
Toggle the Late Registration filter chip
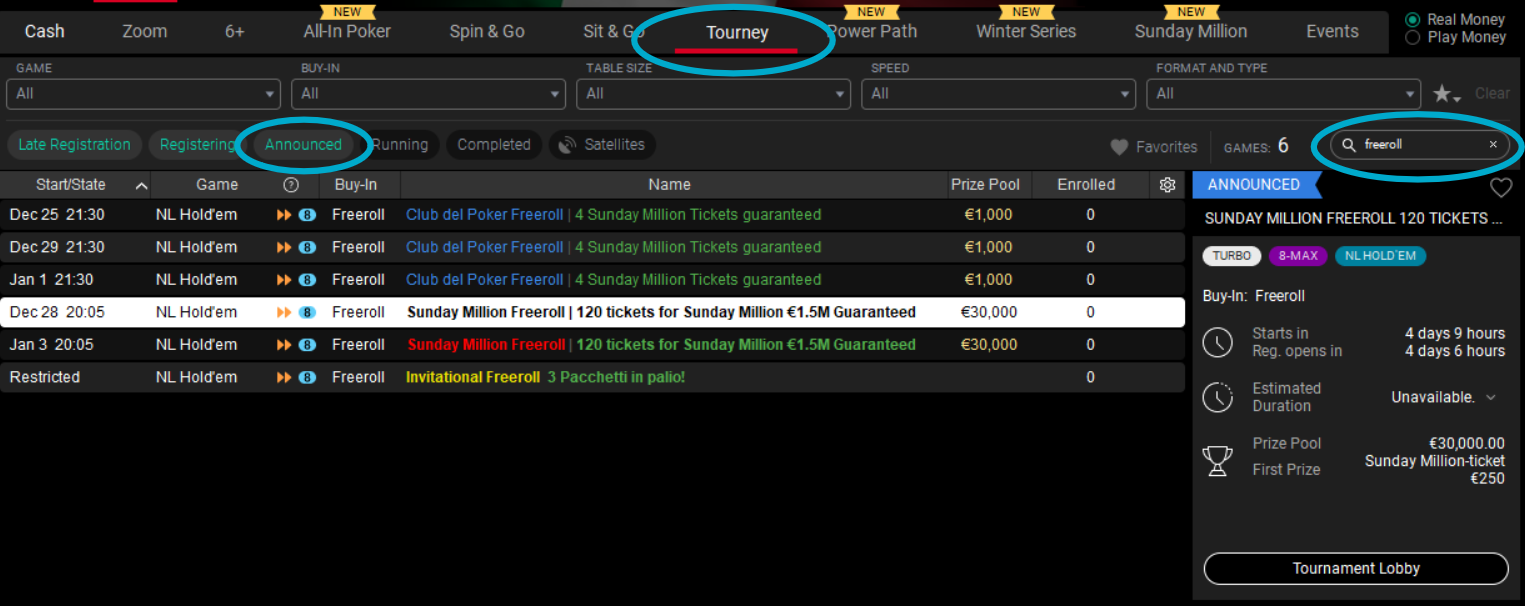pyautogui.click(x=73, y=144)
